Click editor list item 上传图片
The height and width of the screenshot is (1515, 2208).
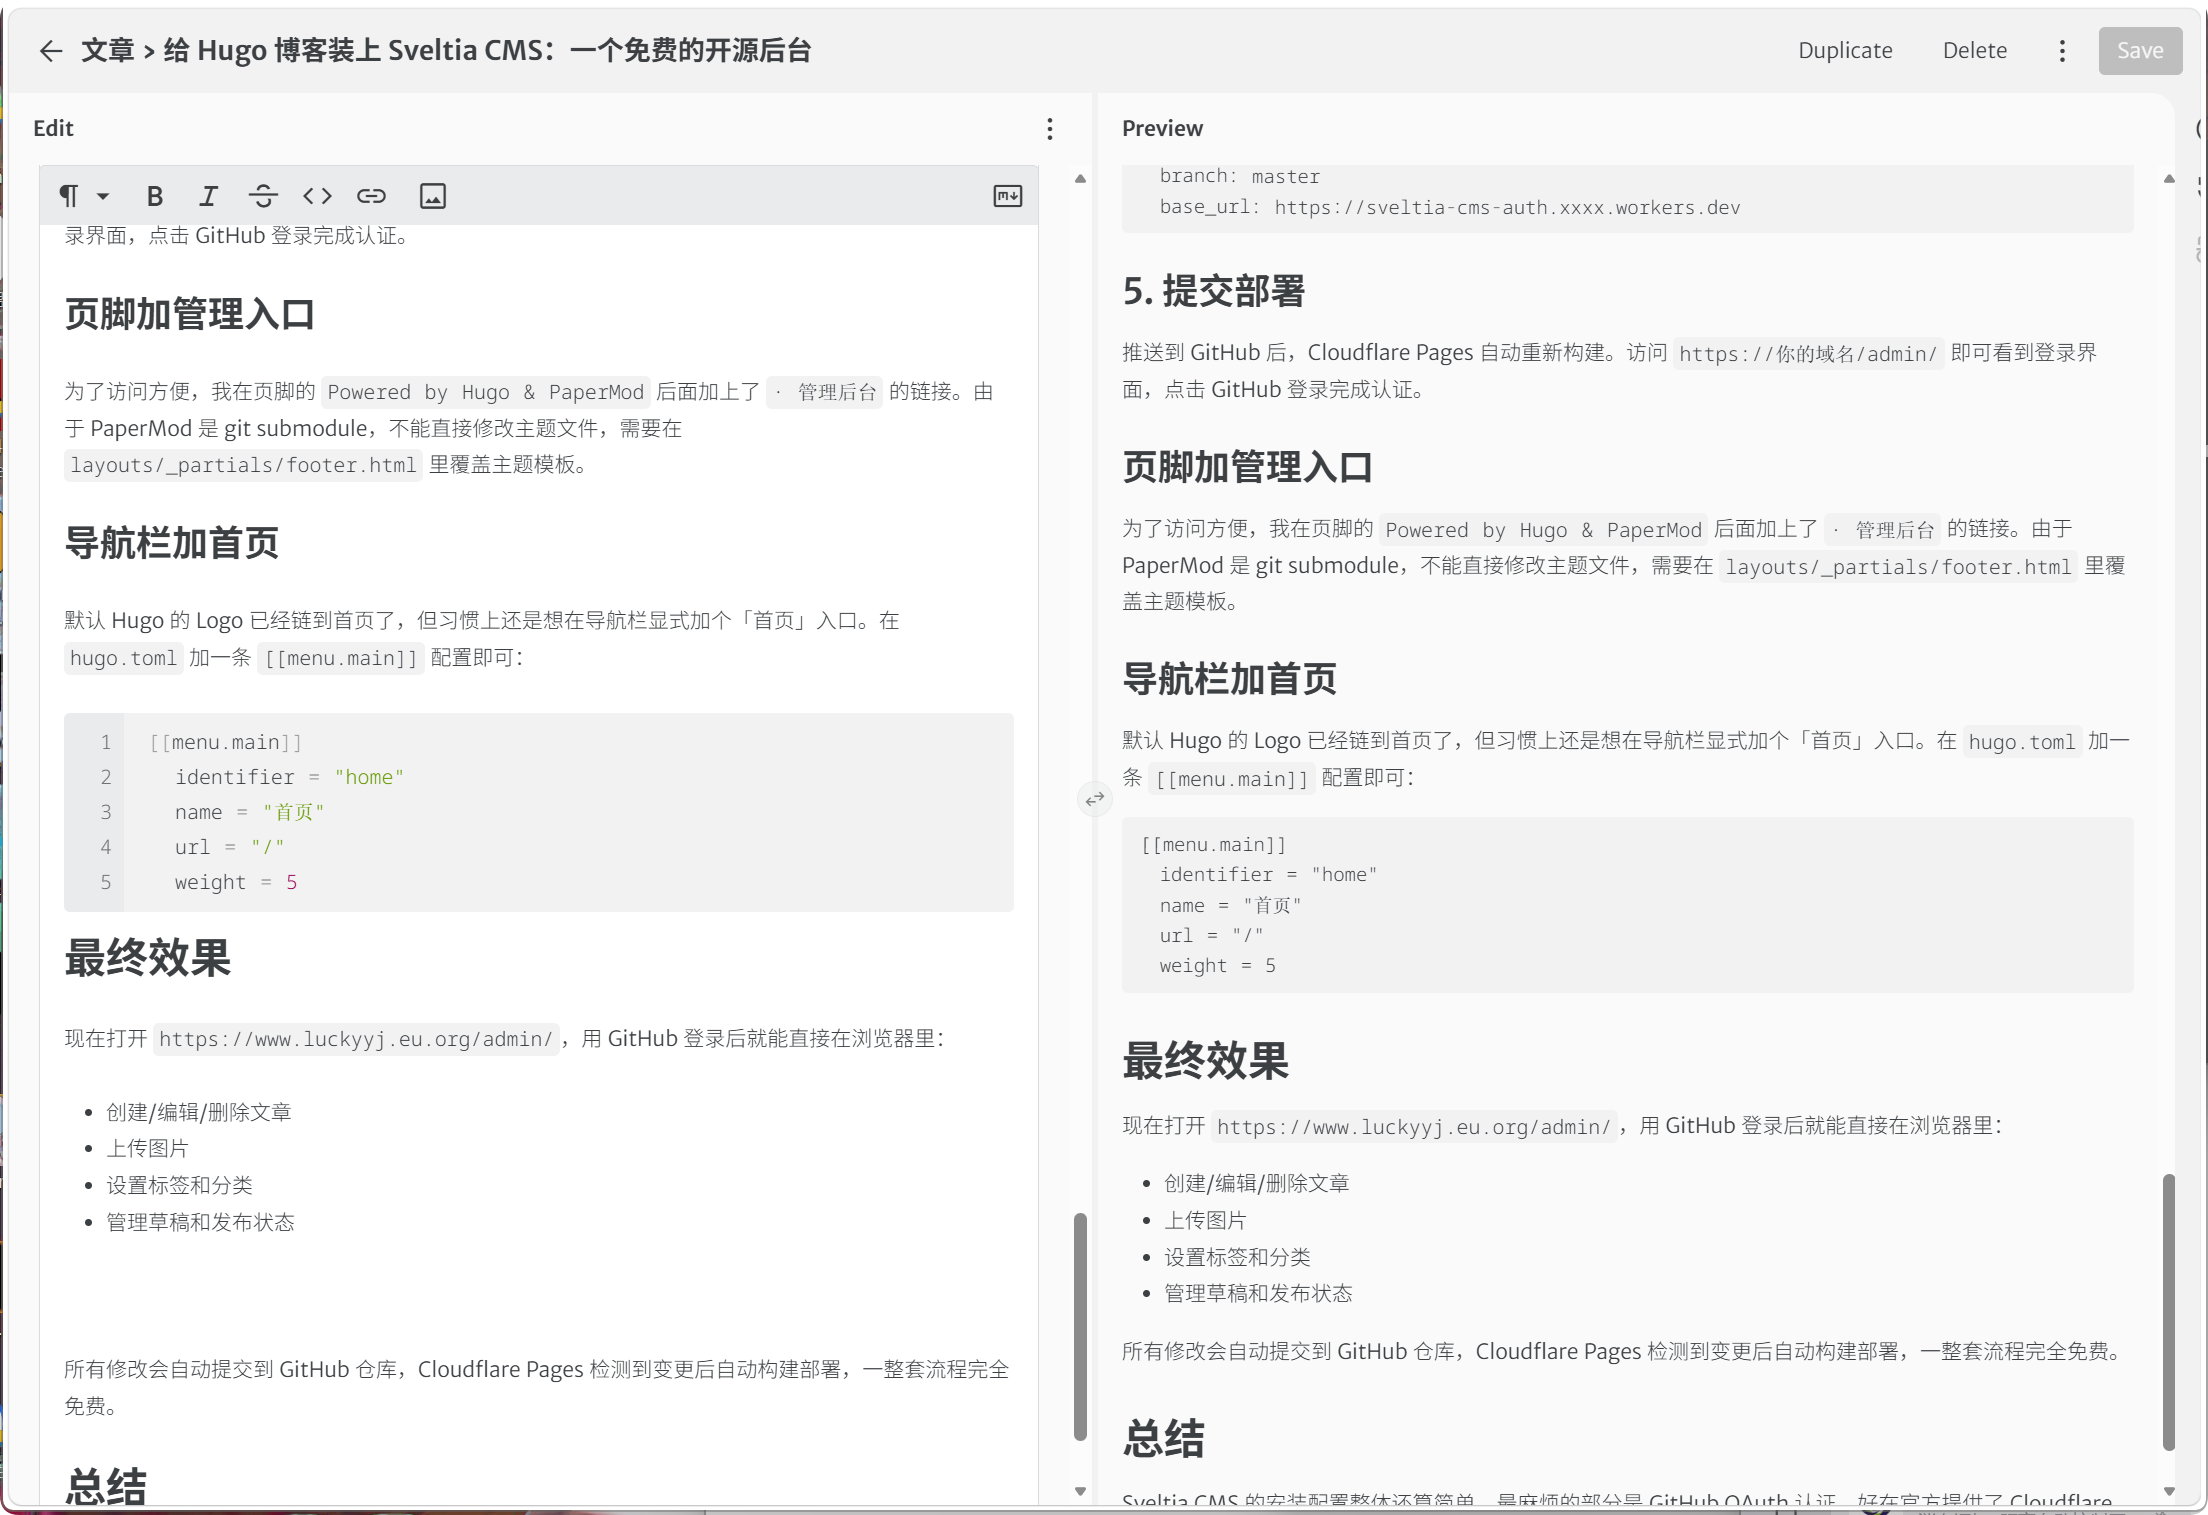click(x=147, y=1148)
